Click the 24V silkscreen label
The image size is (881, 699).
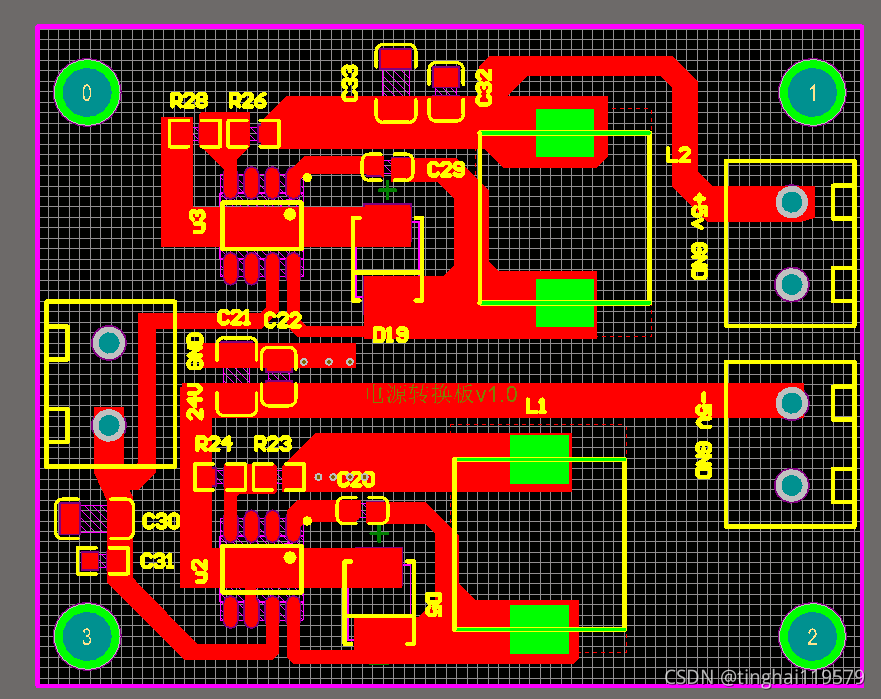click(x=195, y=402)
